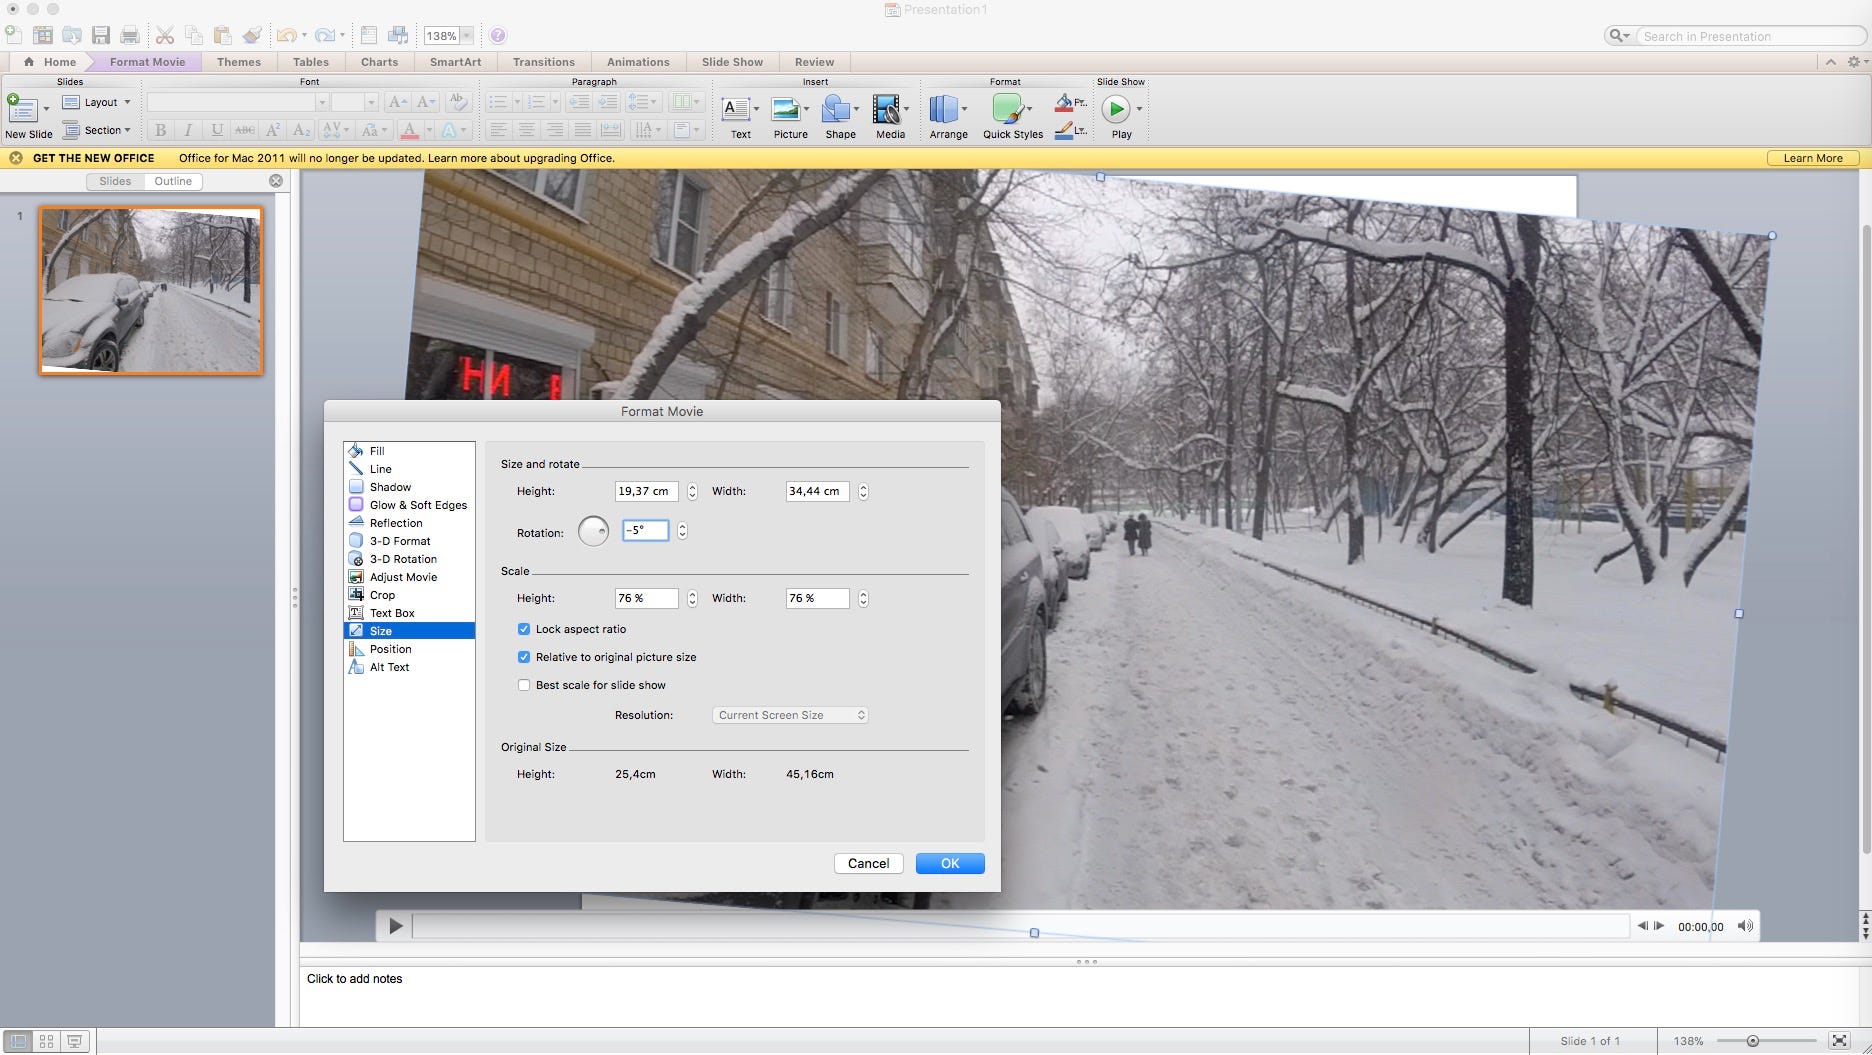
Task: Open the Home ribbon tab
Action: pyautogui.click(x=51, y=62)
